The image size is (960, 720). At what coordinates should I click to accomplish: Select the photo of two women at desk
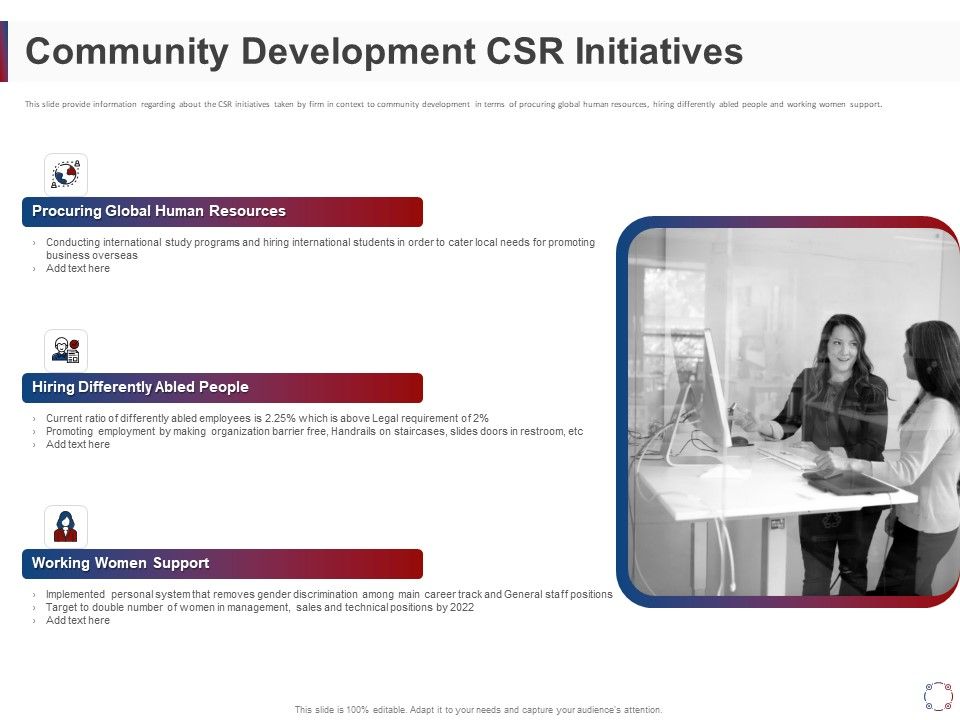tap(793, 412)
